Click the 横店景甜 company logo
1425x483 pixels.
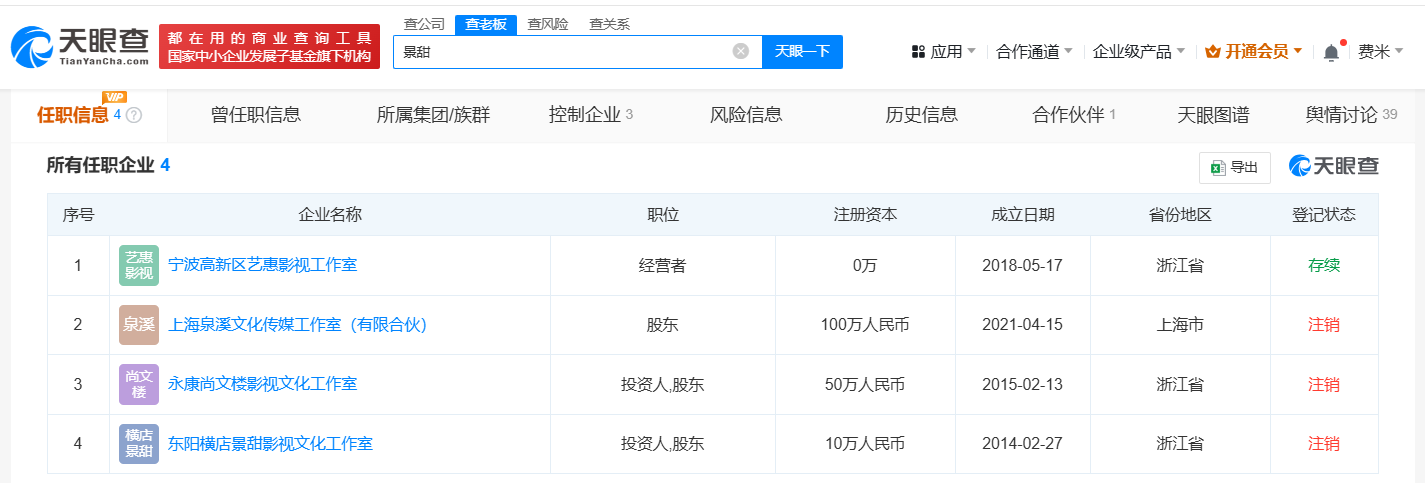139,443
